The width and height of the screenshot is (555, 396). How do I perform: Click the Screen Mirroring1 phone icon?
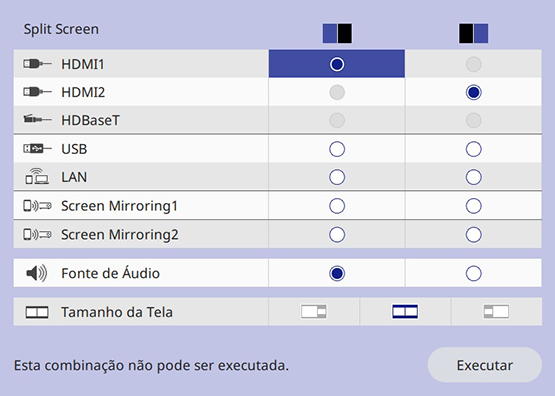(x=37, y=206)
